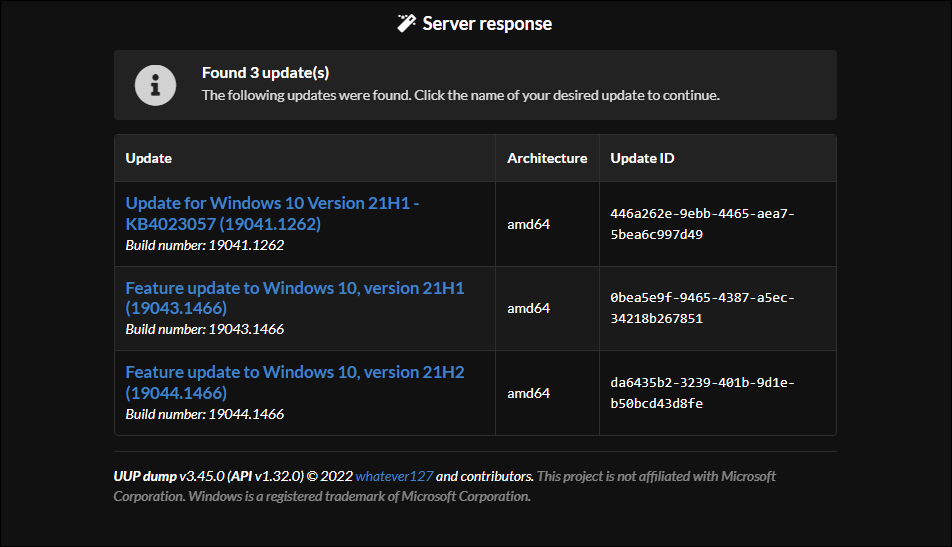Open Feature update version 21H2 (19044.1466) link
This screenshot has height=547, width=952.
(x=294, y=382)
